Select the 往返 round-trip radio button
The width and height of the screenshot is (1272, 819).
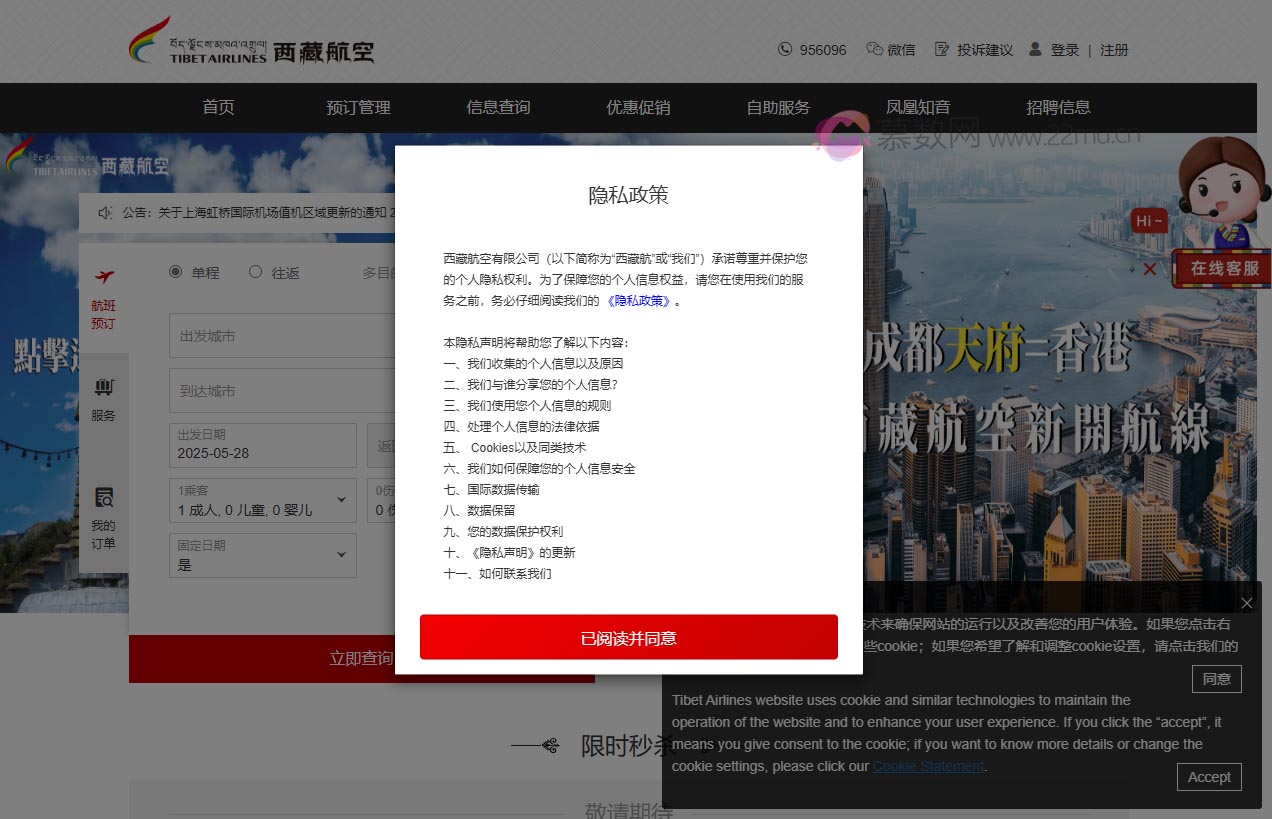tap(256, 272)
